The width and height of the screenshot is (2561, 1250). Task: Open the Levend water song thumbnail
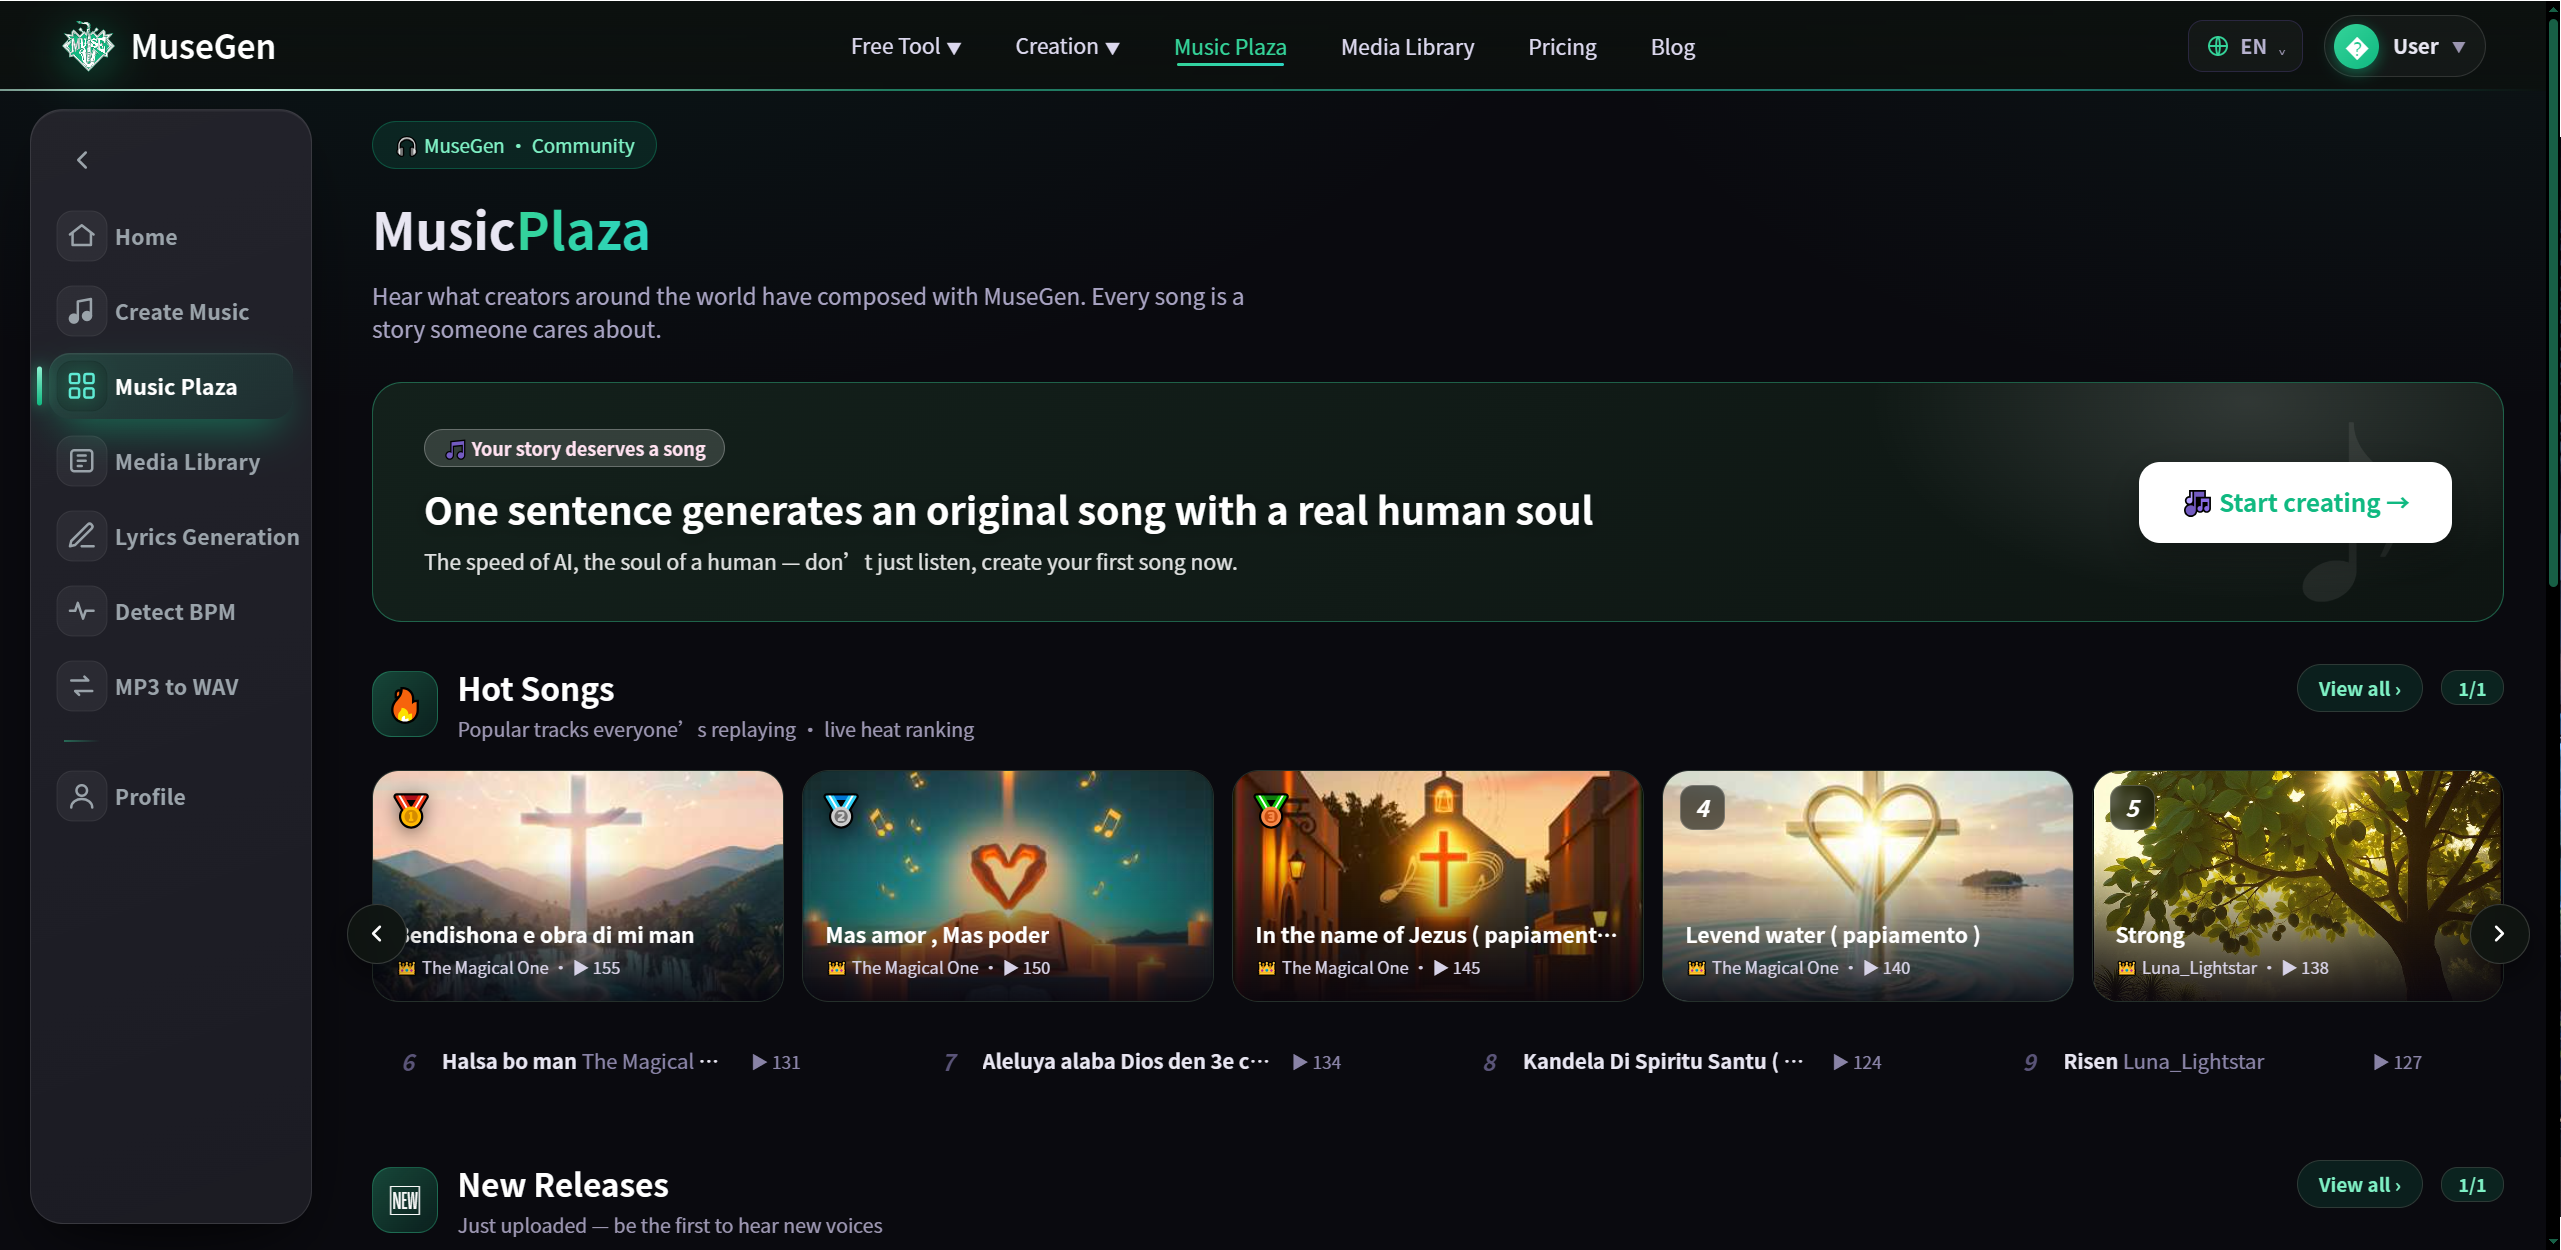pos(1868,886)
